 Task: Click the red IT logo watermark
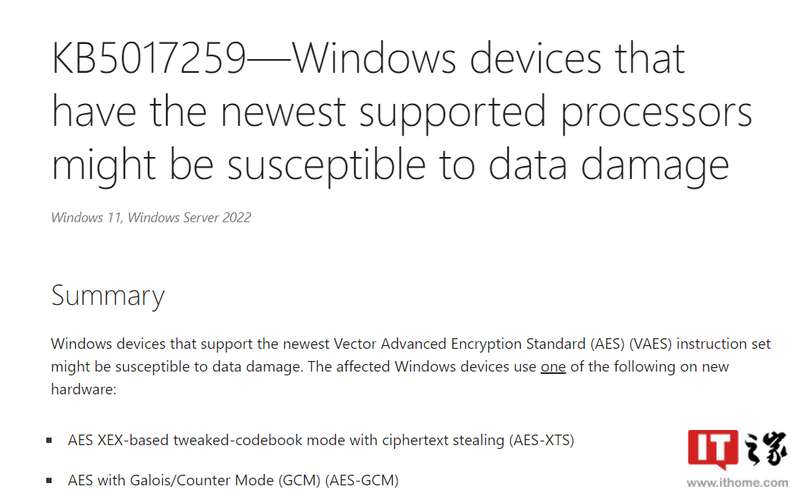click(x=713, y=450)
